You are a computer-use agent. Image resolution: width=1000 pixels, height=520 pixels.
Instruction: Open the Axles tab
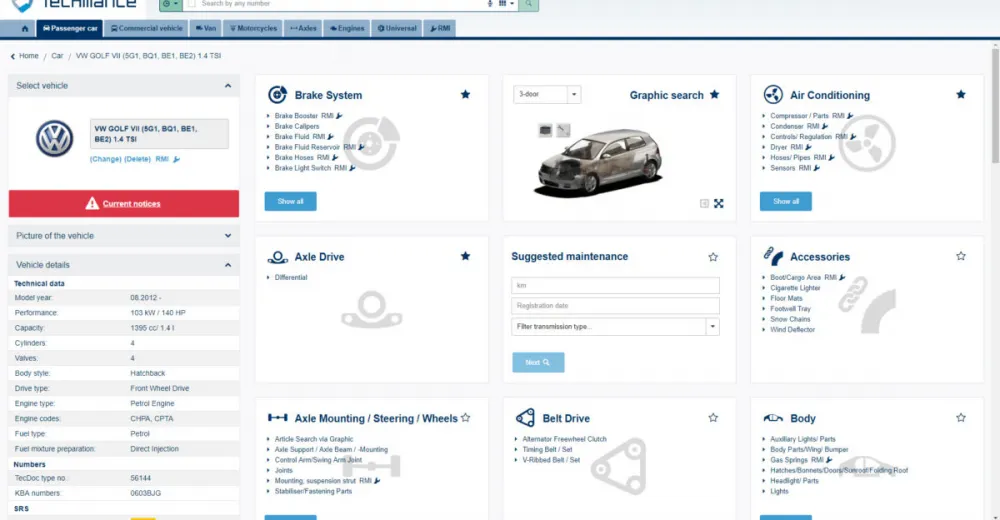303,28
